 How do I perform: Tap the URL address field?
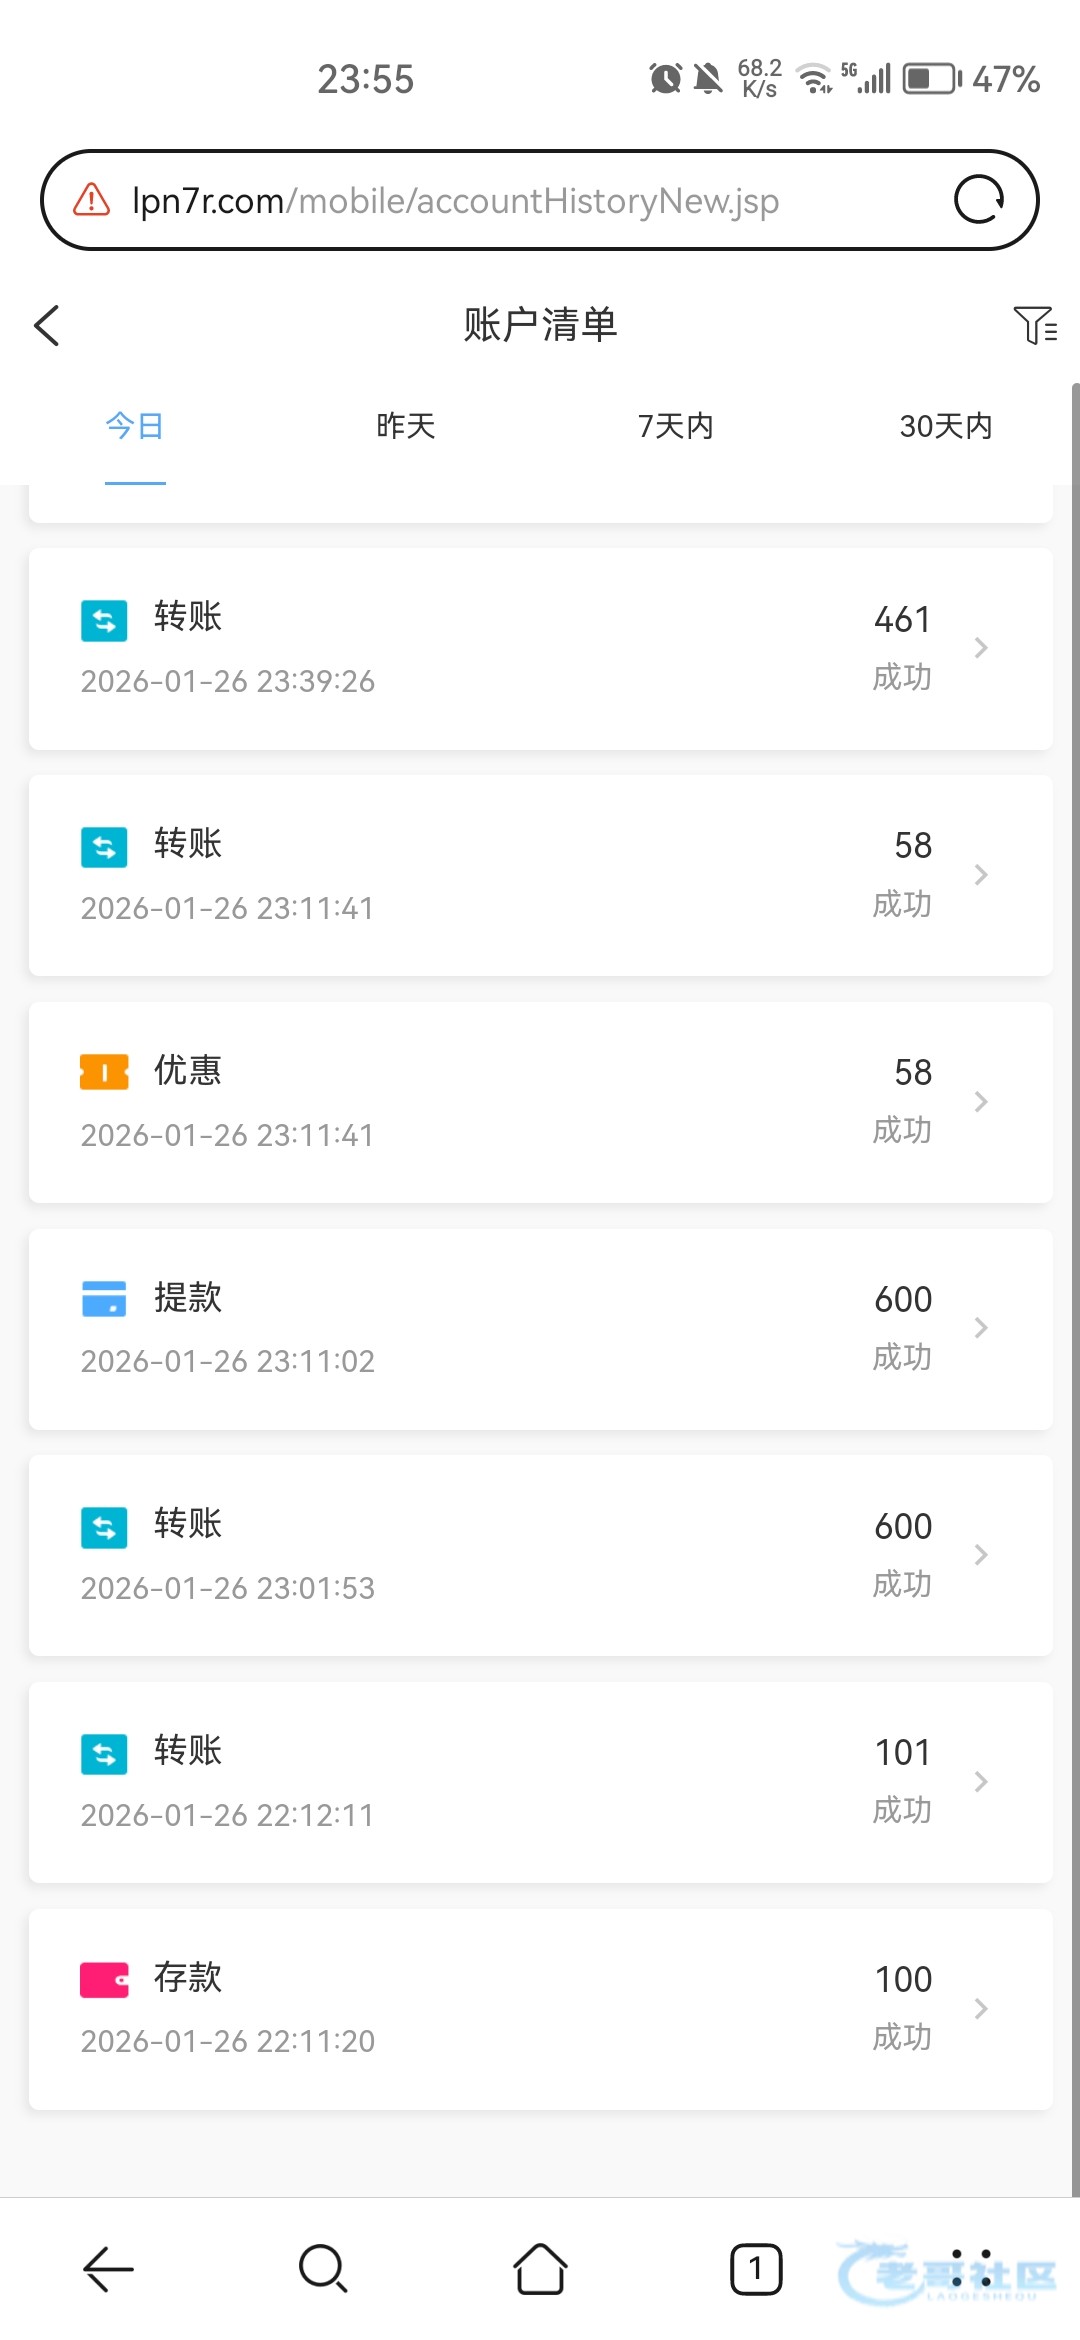coord(520,200)
